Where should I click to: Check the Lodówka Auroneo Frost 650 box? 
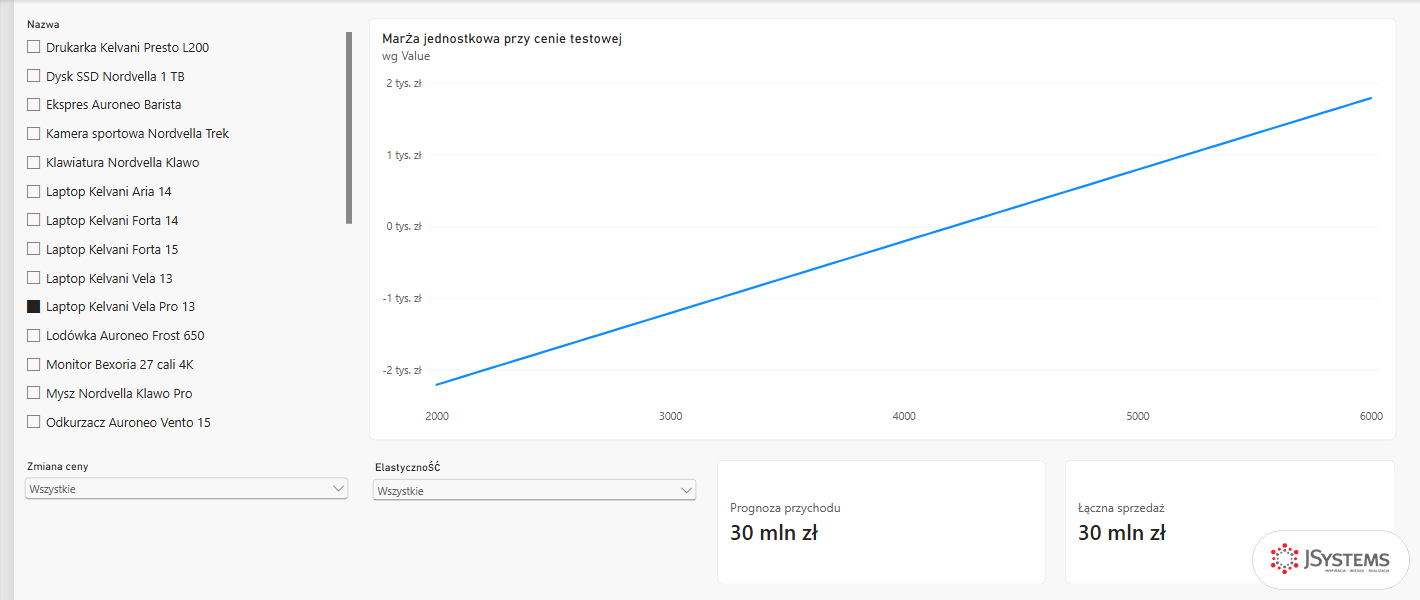[x=34, y=335]
